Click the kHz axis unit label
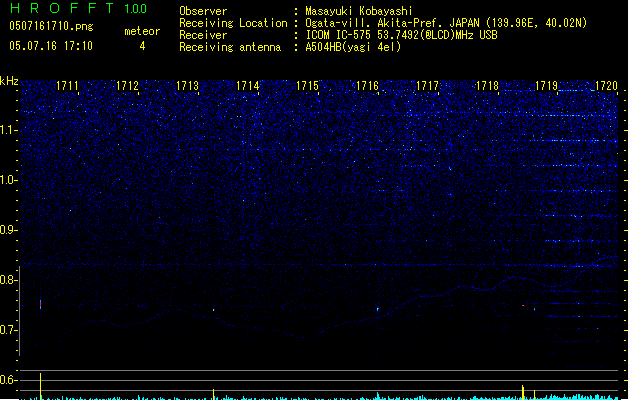This screenshot has width=629, height=400. [x=9, y=81]
